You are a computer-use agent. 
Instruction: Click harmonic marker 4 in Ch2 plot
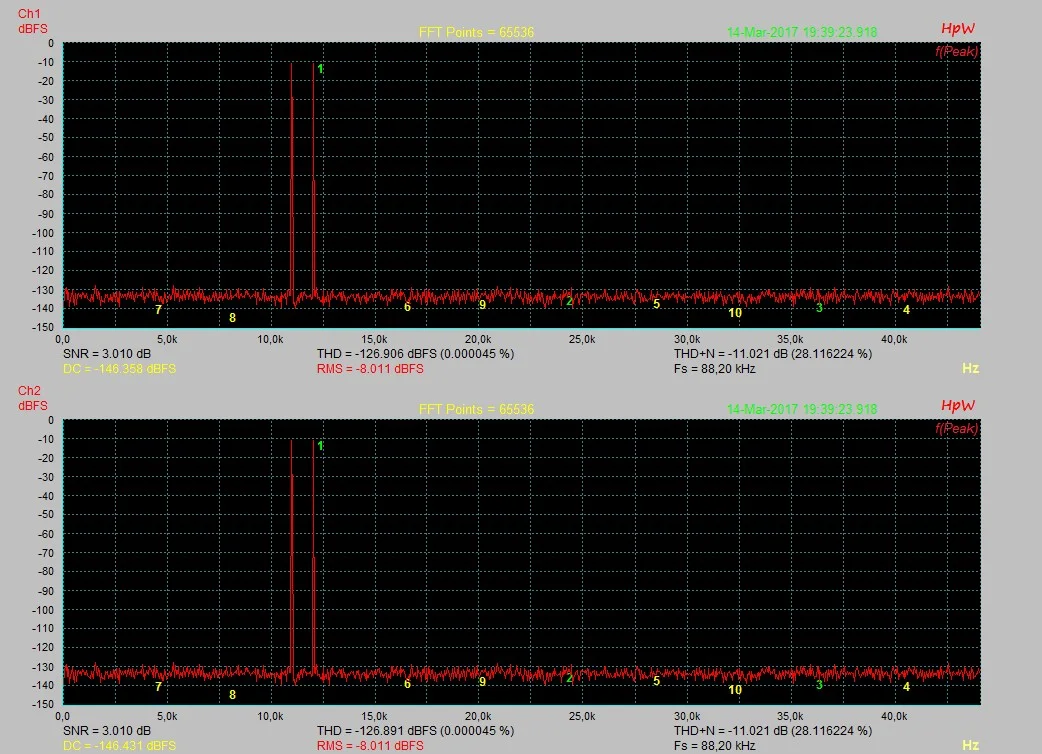pos(906,687)
